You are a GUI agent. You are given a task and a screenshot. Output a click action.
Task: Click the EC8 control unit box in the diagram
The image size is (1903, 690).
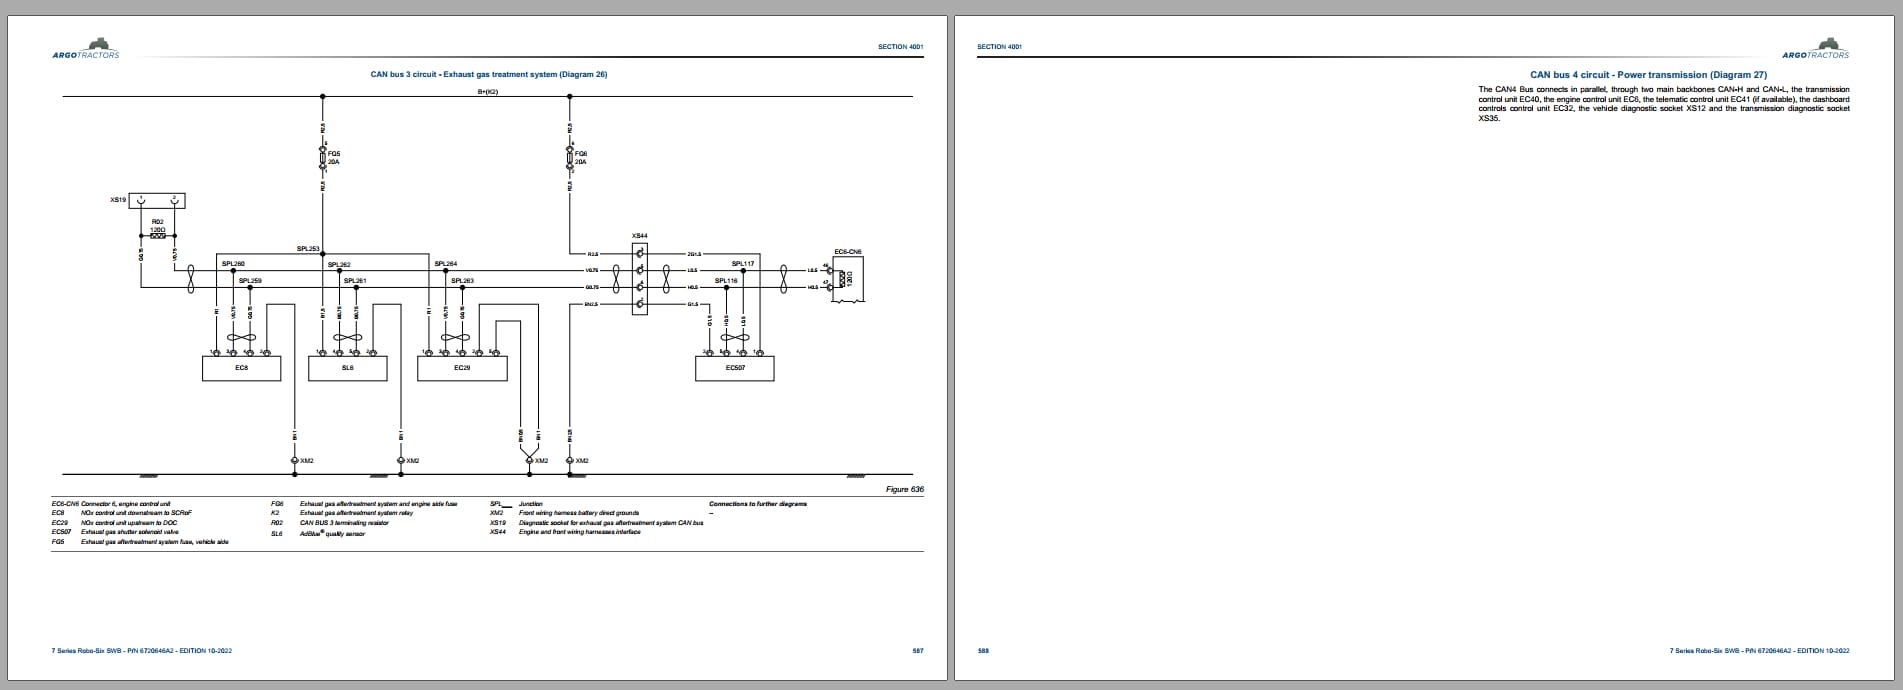point(241,368)
